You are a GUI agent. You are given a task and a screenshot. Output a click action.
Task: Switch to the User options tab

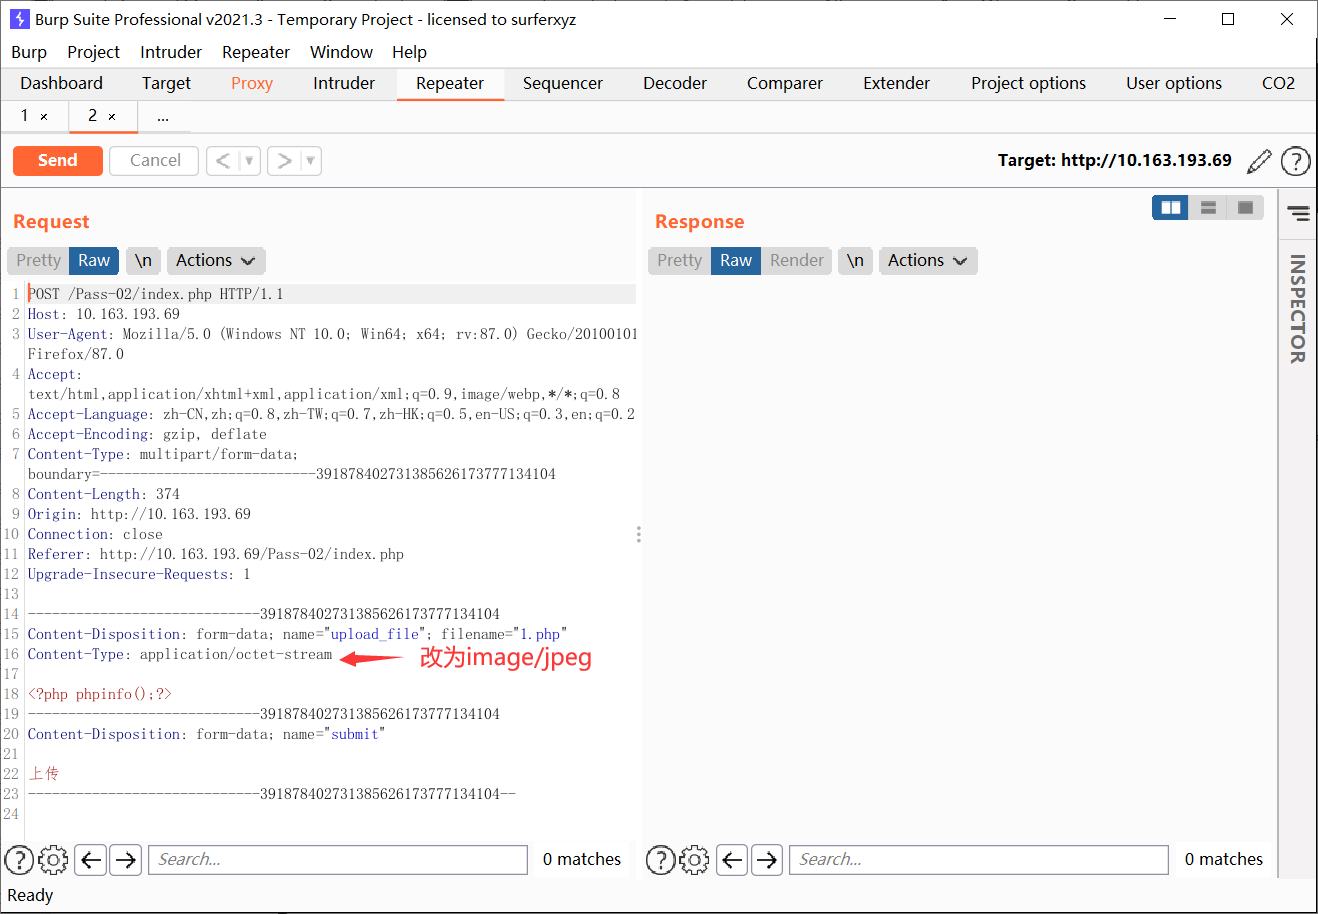point(1174,83)
